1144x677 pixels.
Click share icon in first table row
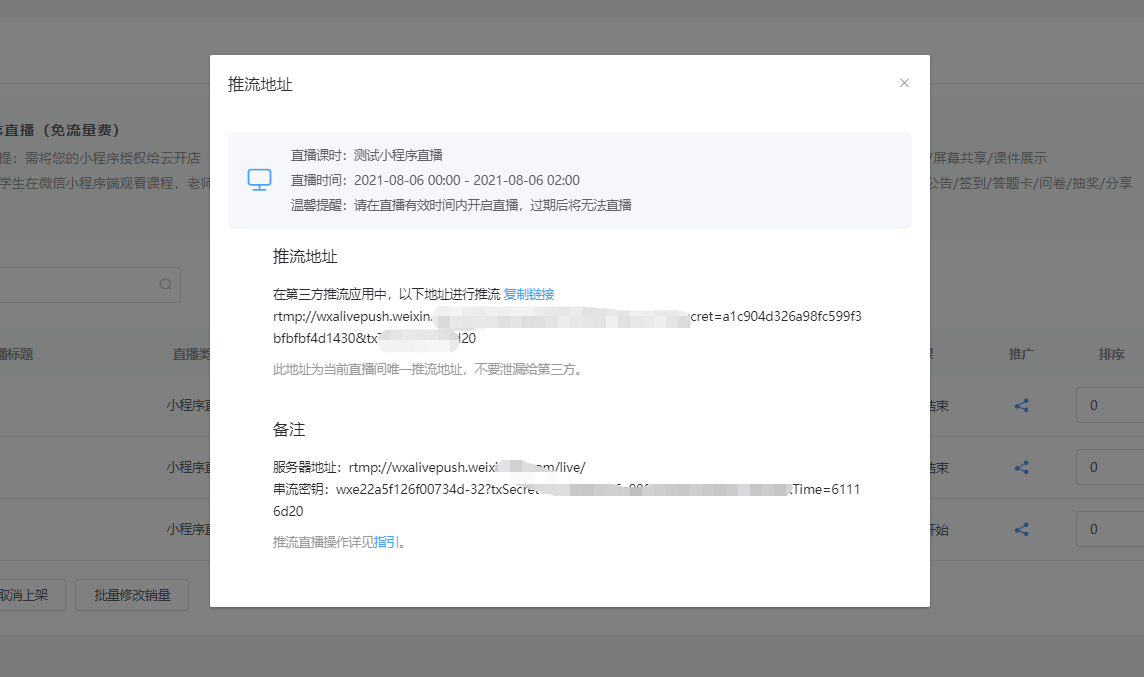point(1021,406)
